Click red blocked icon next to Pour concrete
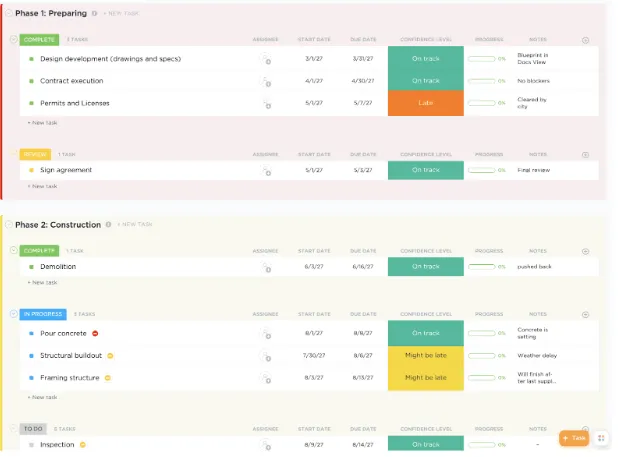Viewport: 618px width, 457px height. pyautogui.click(x=95, y=333)
